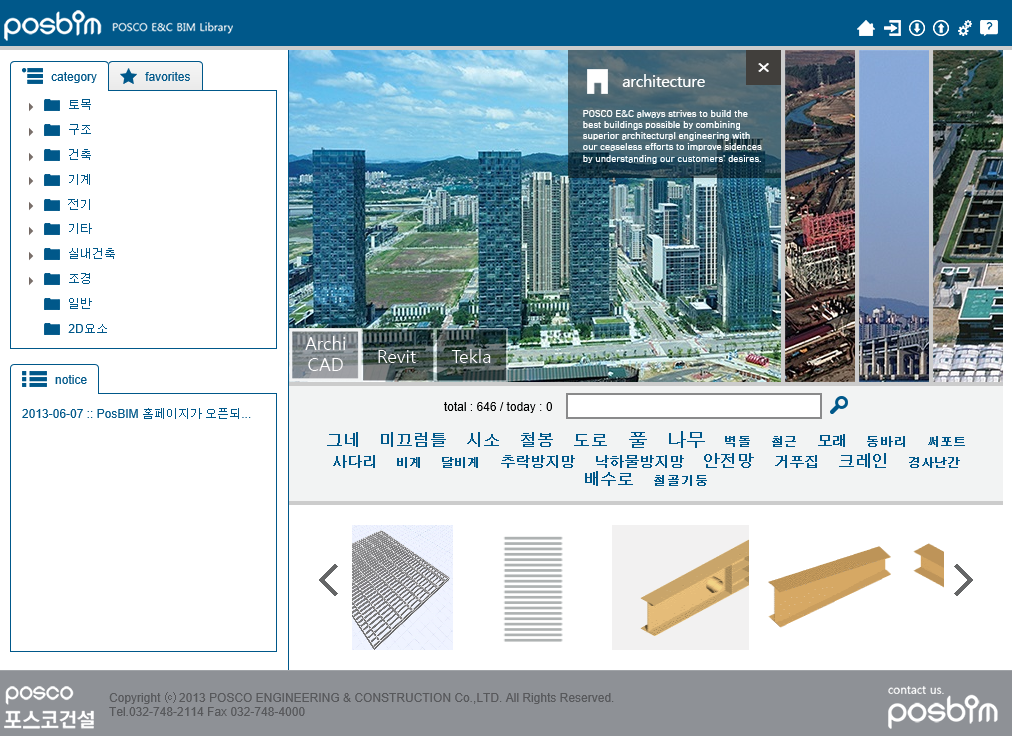
Task: Click the 나무 keyword link
Action: point(686,440)
